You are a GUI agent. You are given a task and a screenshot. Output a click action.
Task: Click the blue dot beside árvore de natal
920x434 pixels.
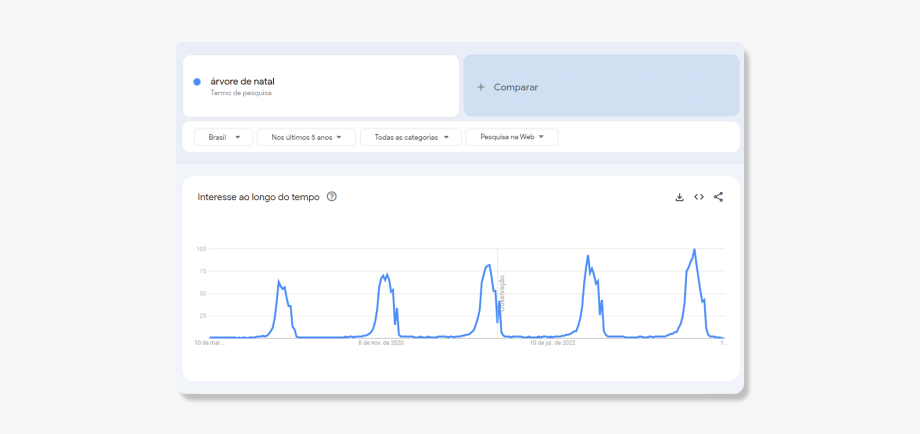tap(197, 82)
